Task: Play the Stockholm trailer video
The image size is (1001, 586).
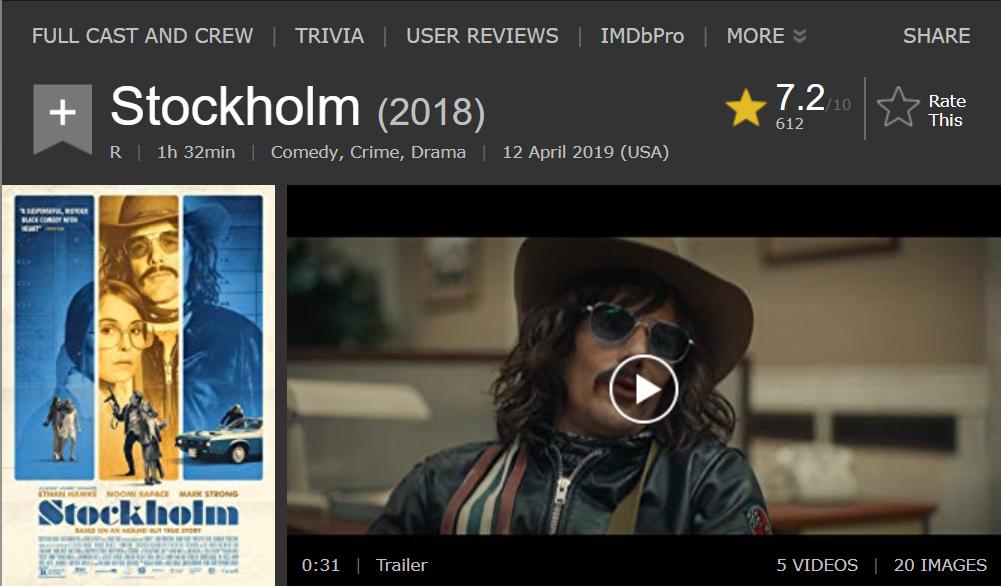Action: (643, 389)
